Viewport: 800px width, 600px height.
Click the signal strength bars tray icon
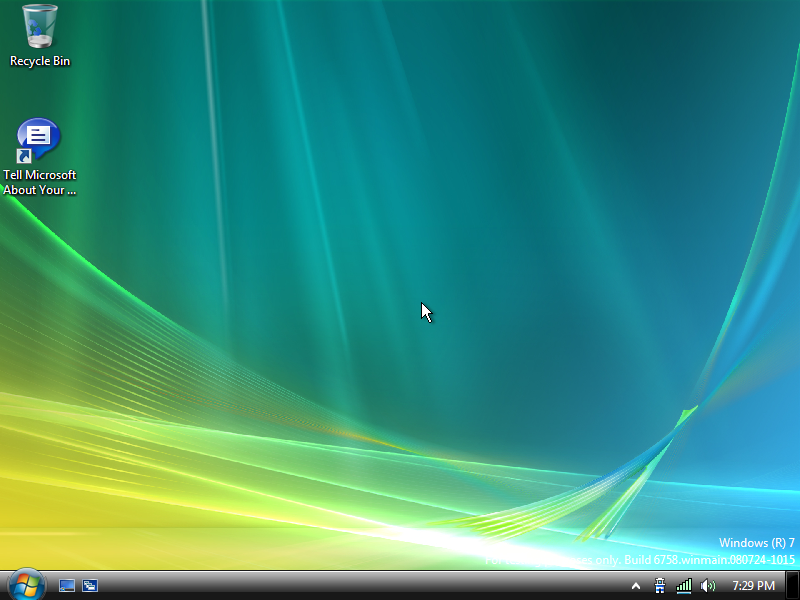684,586
